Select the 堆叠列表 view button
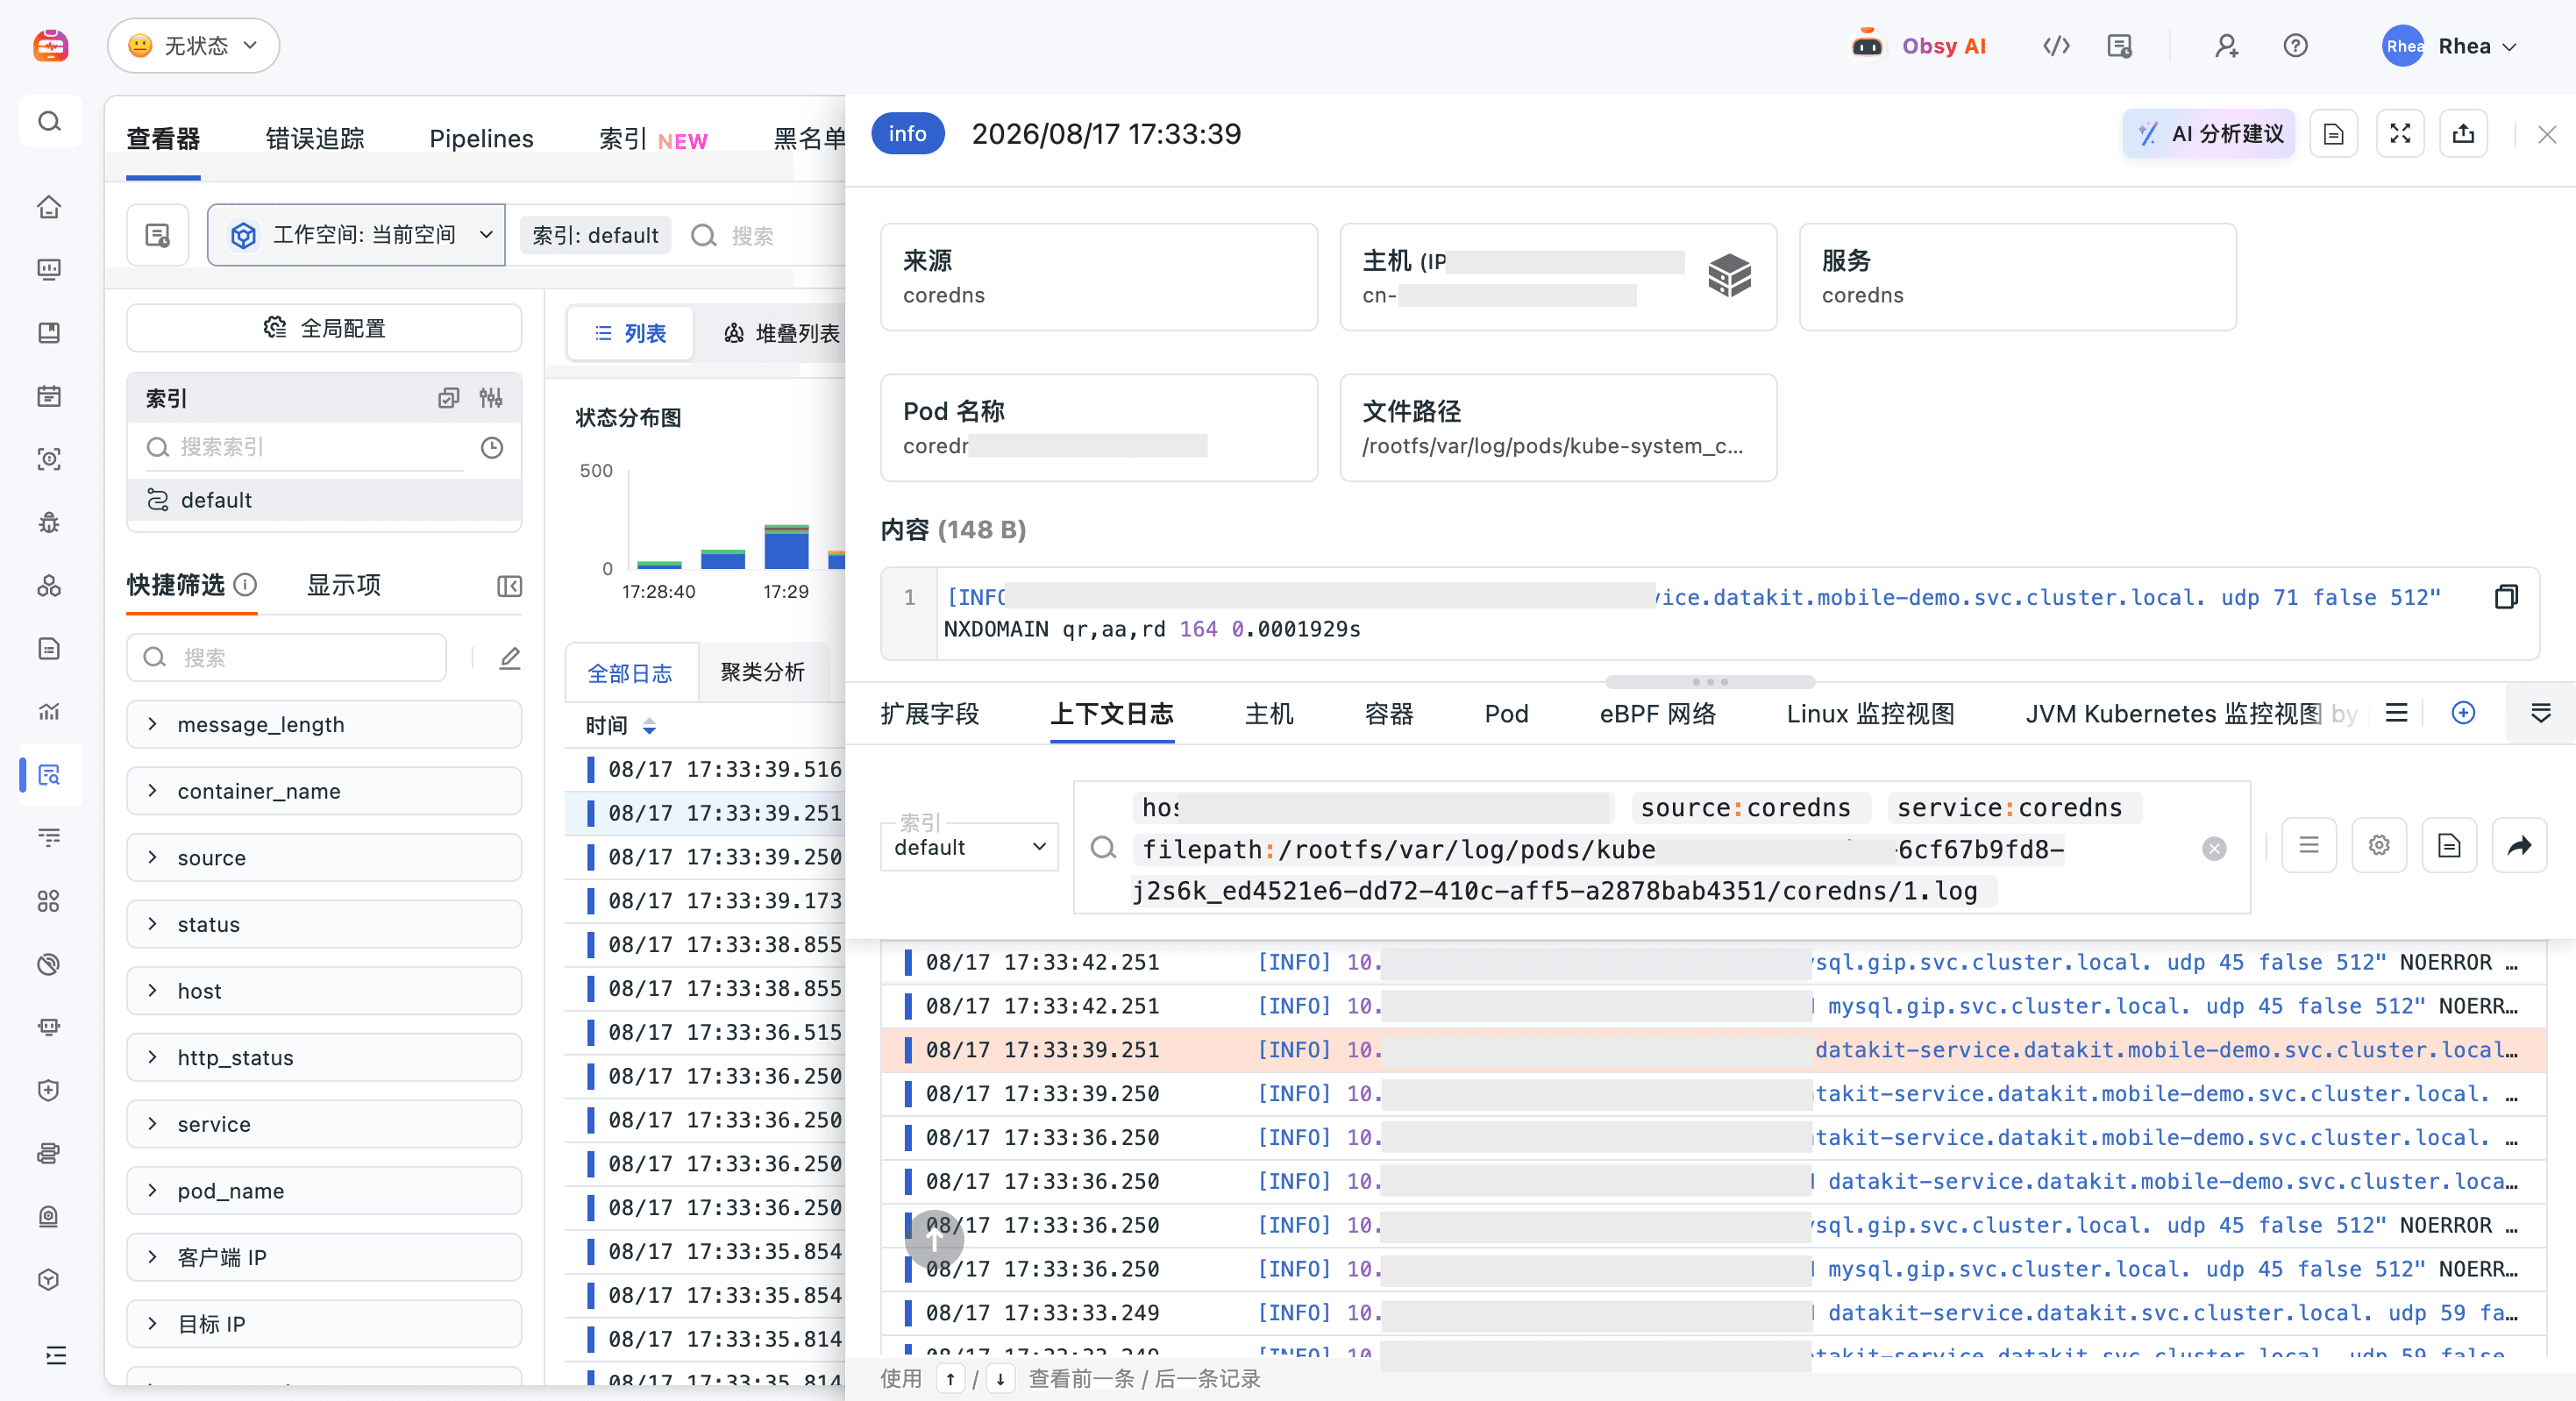Image resolution: width=2576 pixels, height=1401 pixels. coord(782,333)
